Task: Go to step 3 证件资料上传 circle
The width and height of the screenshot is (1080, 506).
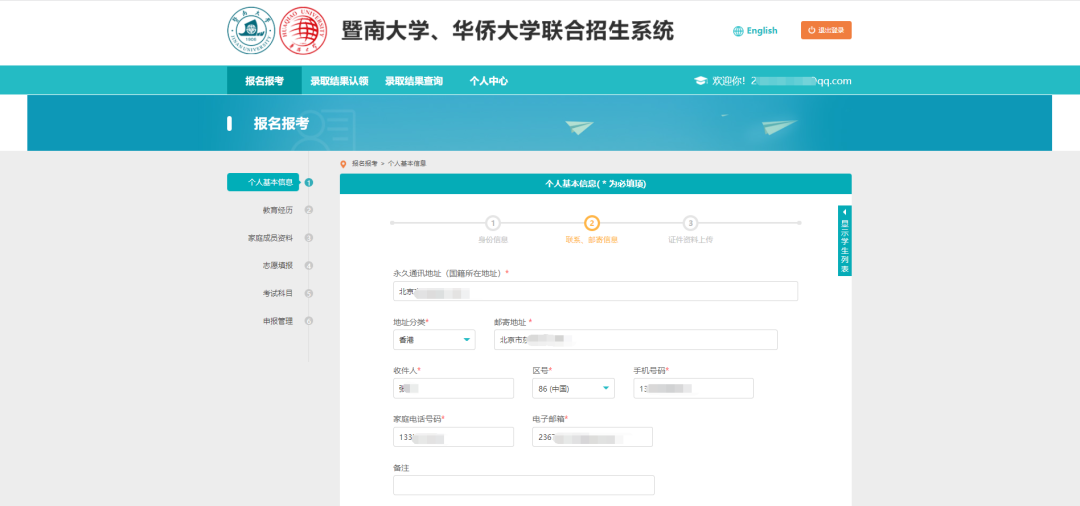Action: (x=690, y=223)
